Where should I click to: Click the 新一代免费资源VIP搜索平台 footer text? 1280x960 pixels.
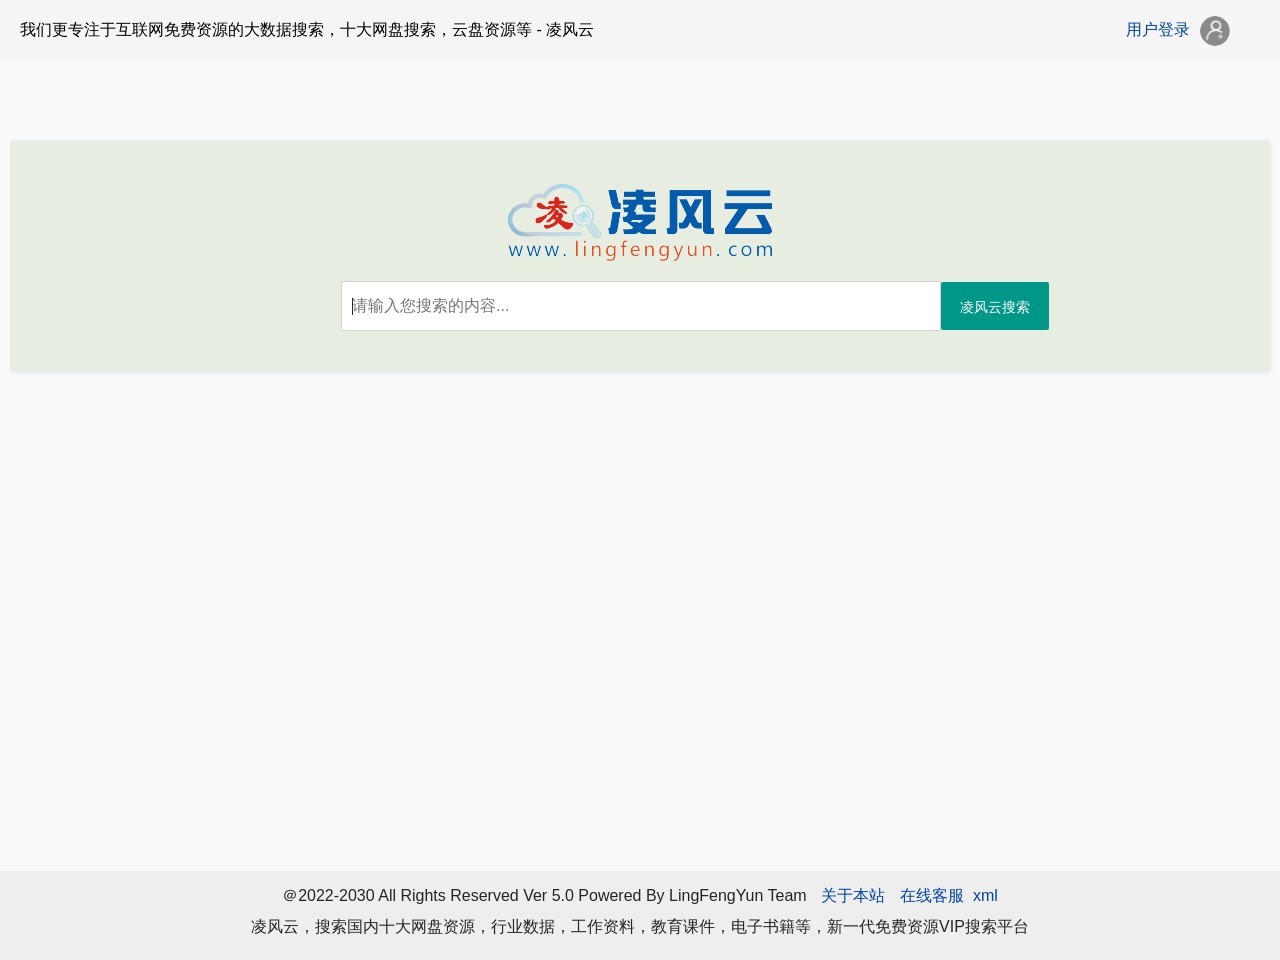pos(927,927)
